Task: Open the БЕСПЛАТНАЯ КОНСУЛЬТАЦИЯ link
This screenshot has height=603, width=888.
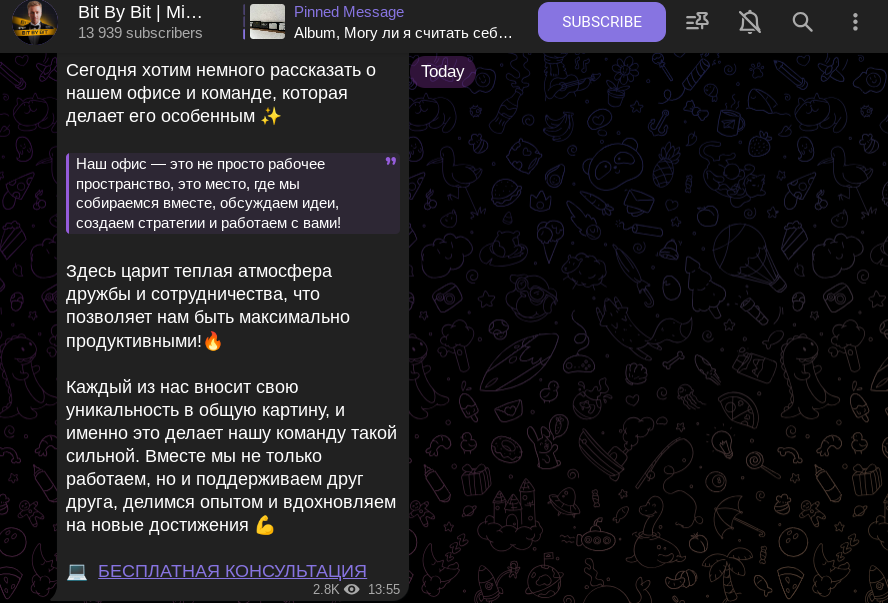Action: (232, 571)
